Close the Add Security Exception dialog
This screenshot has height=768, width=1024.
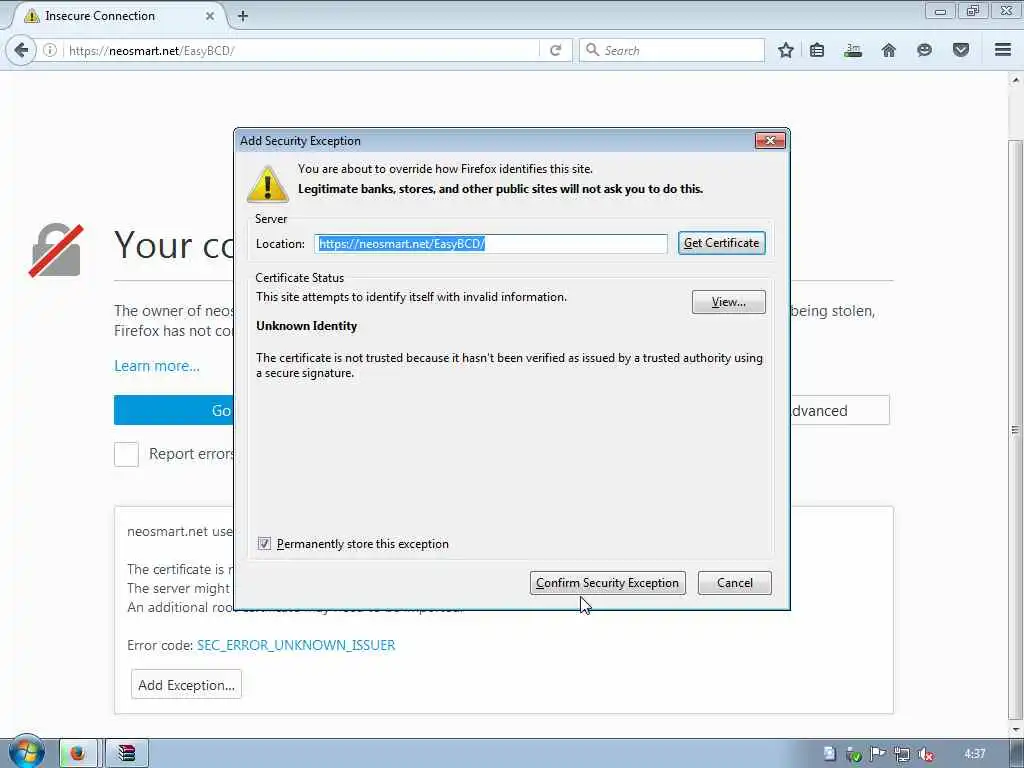(770, 140)
